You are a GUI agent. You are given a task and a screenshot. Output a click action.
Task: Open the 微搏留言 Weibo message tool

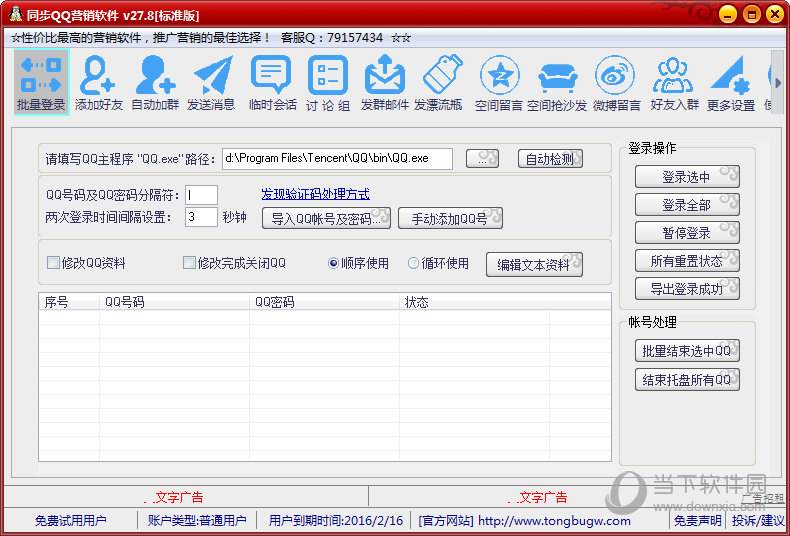(617, 82)
